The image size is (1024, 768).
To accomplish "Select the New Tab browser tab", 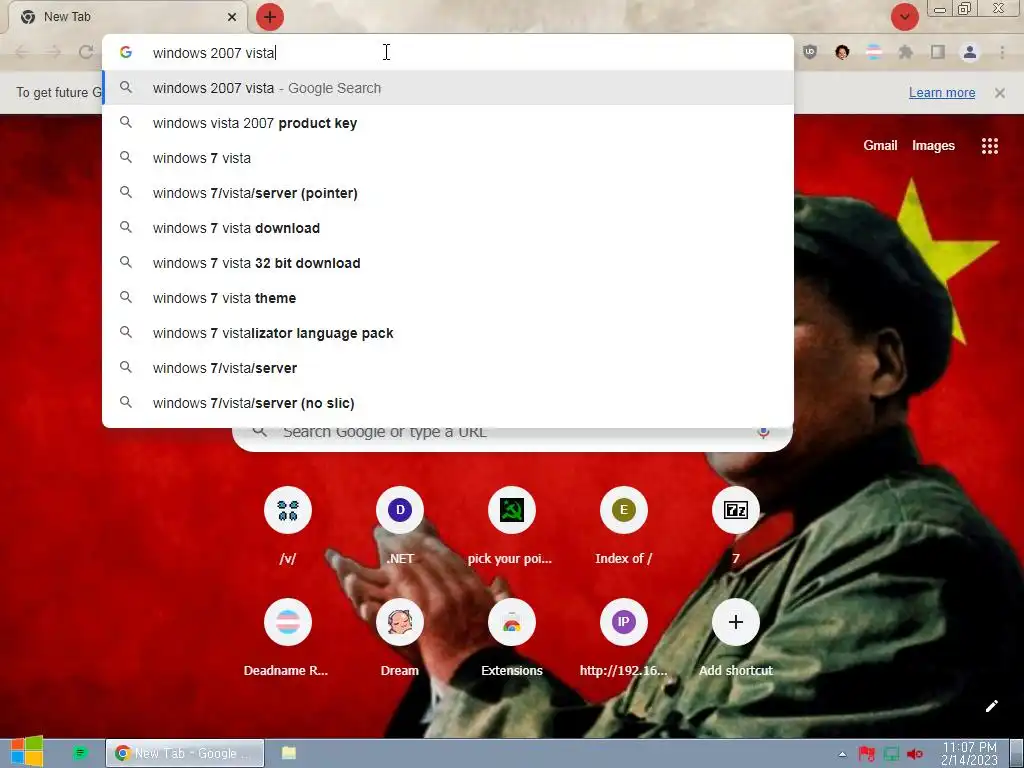I will [127, 17].
